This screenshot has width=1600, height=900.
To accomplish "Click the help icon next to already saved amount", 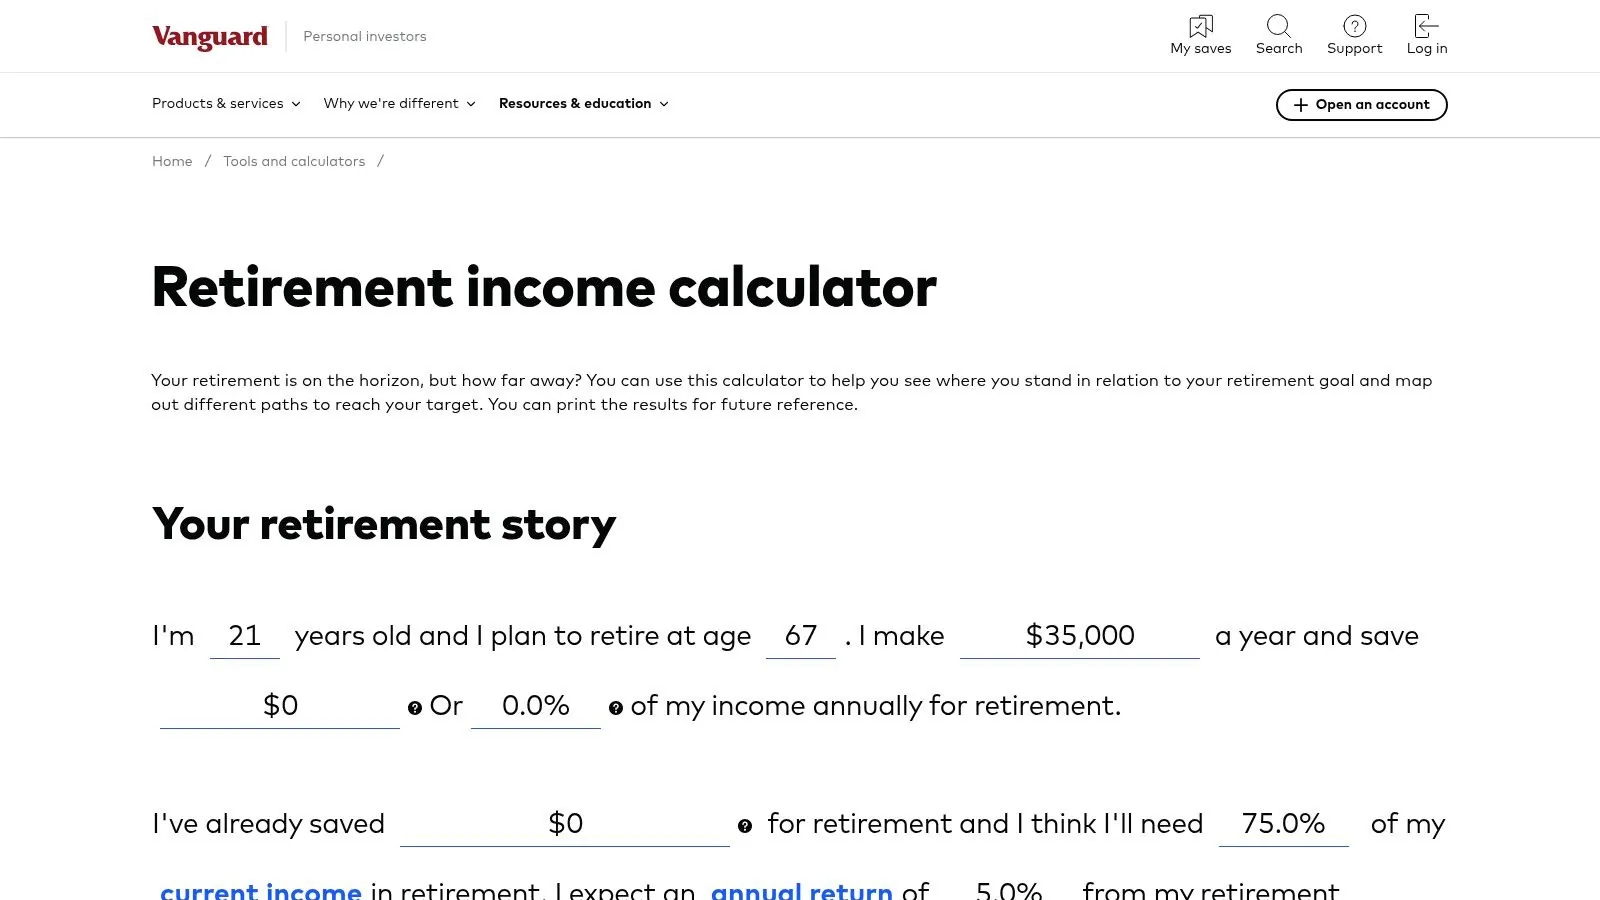I will click(x=744, y=826).
